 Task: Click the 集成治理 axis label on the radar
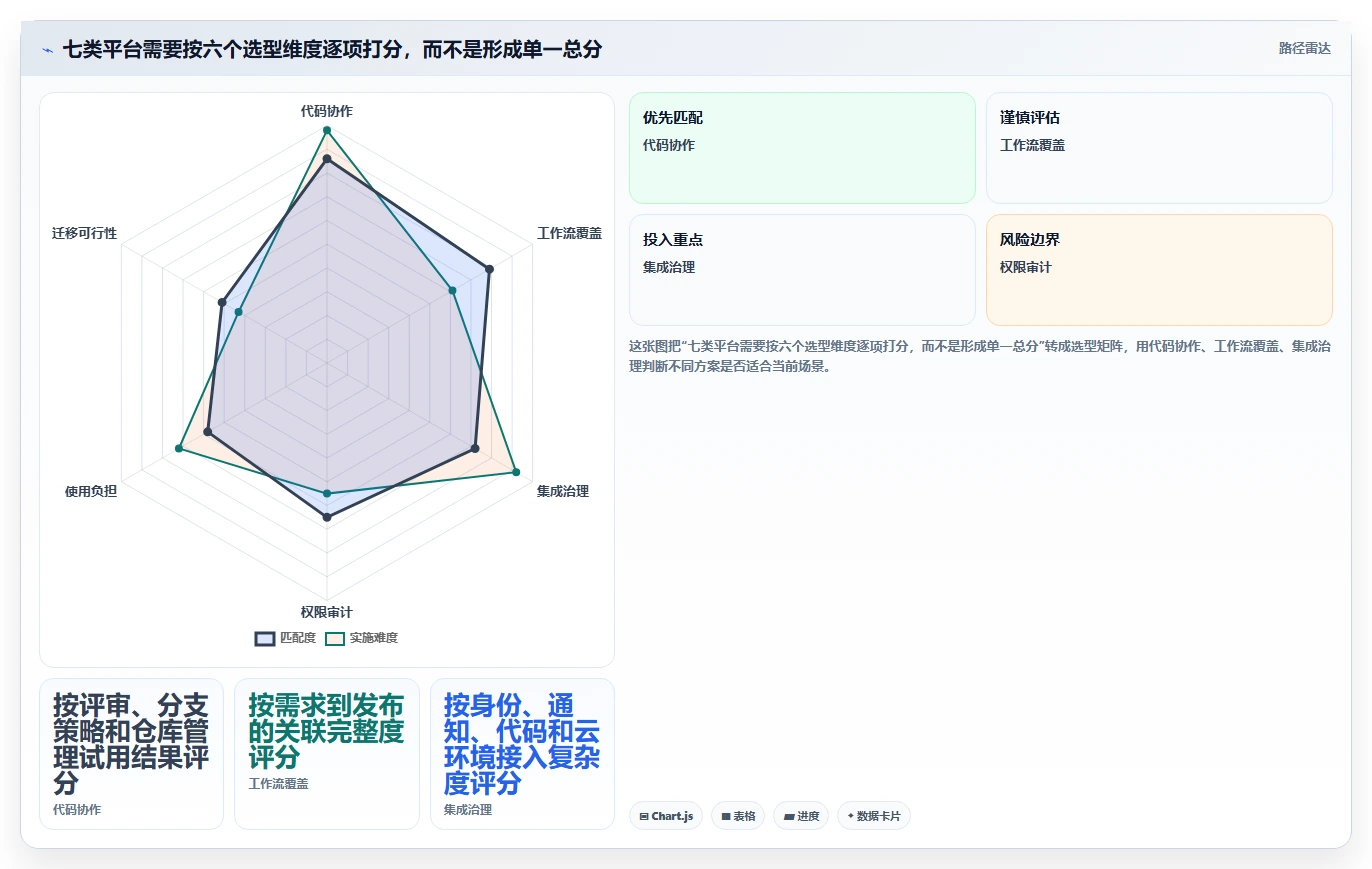click(x=562, y=491)
